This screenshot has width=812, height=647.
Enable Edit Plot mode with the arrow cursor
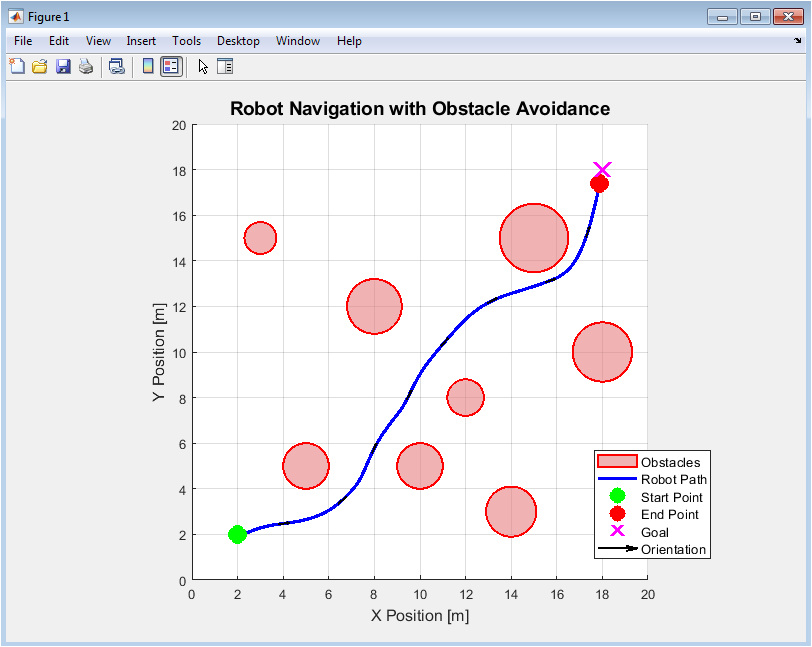tap(203, 67)
